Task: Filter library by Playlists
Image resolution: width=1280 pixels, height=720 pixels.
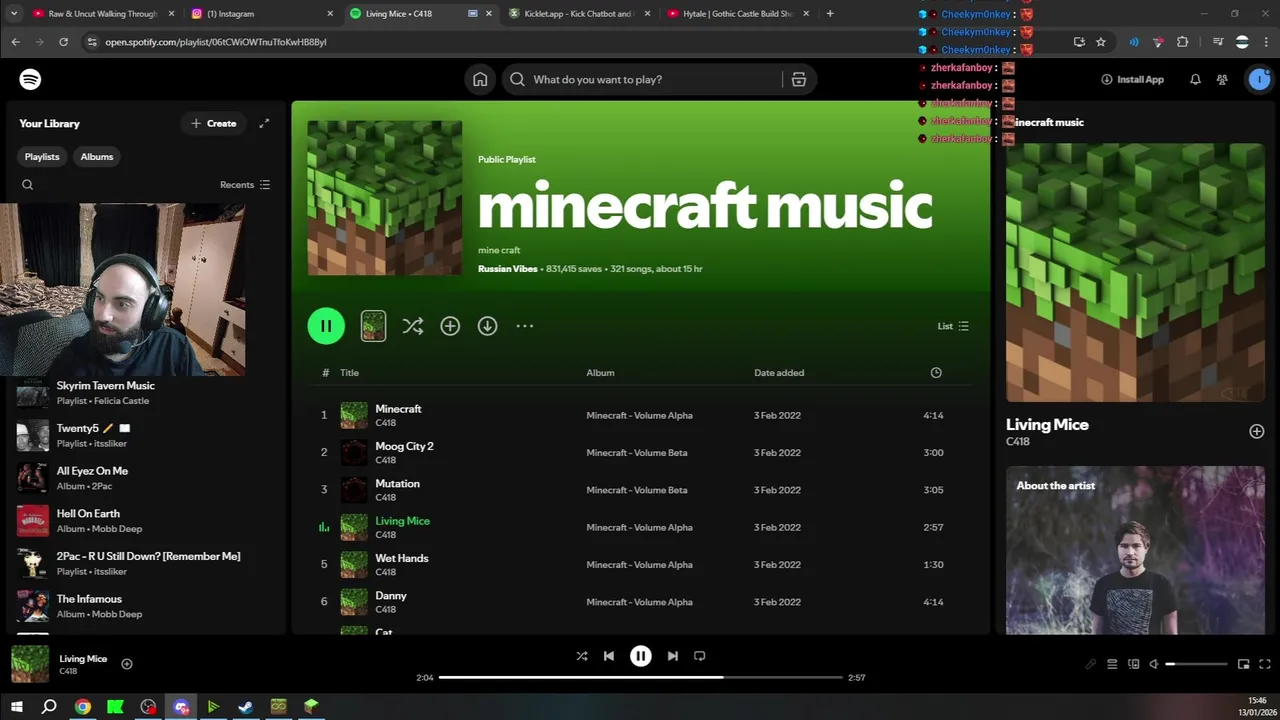Action: [x=42, y=157]
